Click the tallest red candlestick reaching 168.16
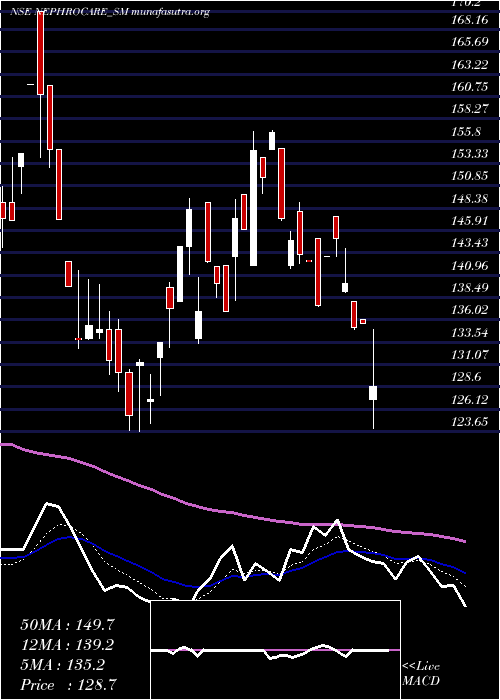This screenshot has height=700, width=500. [41, 53]
